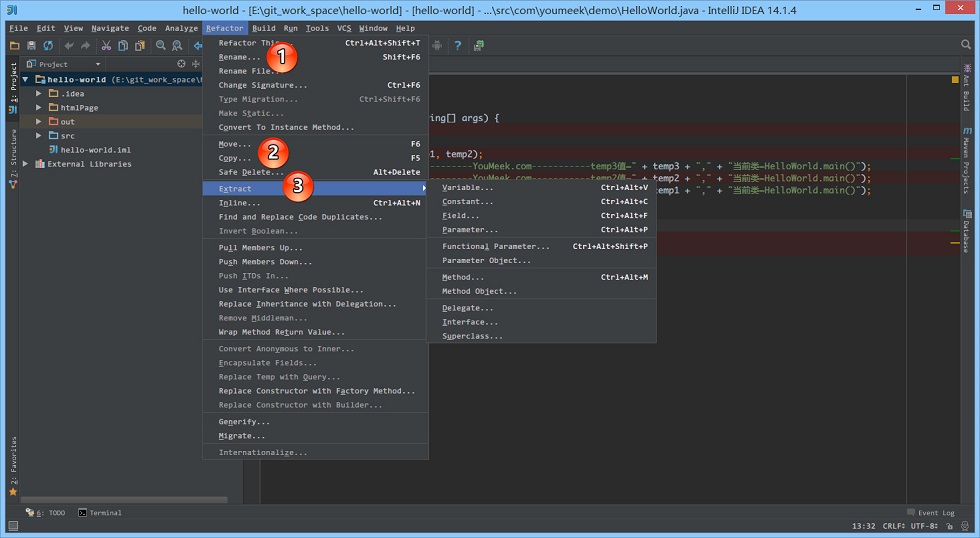The image size is (980, 538).
Task: Click the Paste toolbar icon
Action: click(x=140, y=46)
